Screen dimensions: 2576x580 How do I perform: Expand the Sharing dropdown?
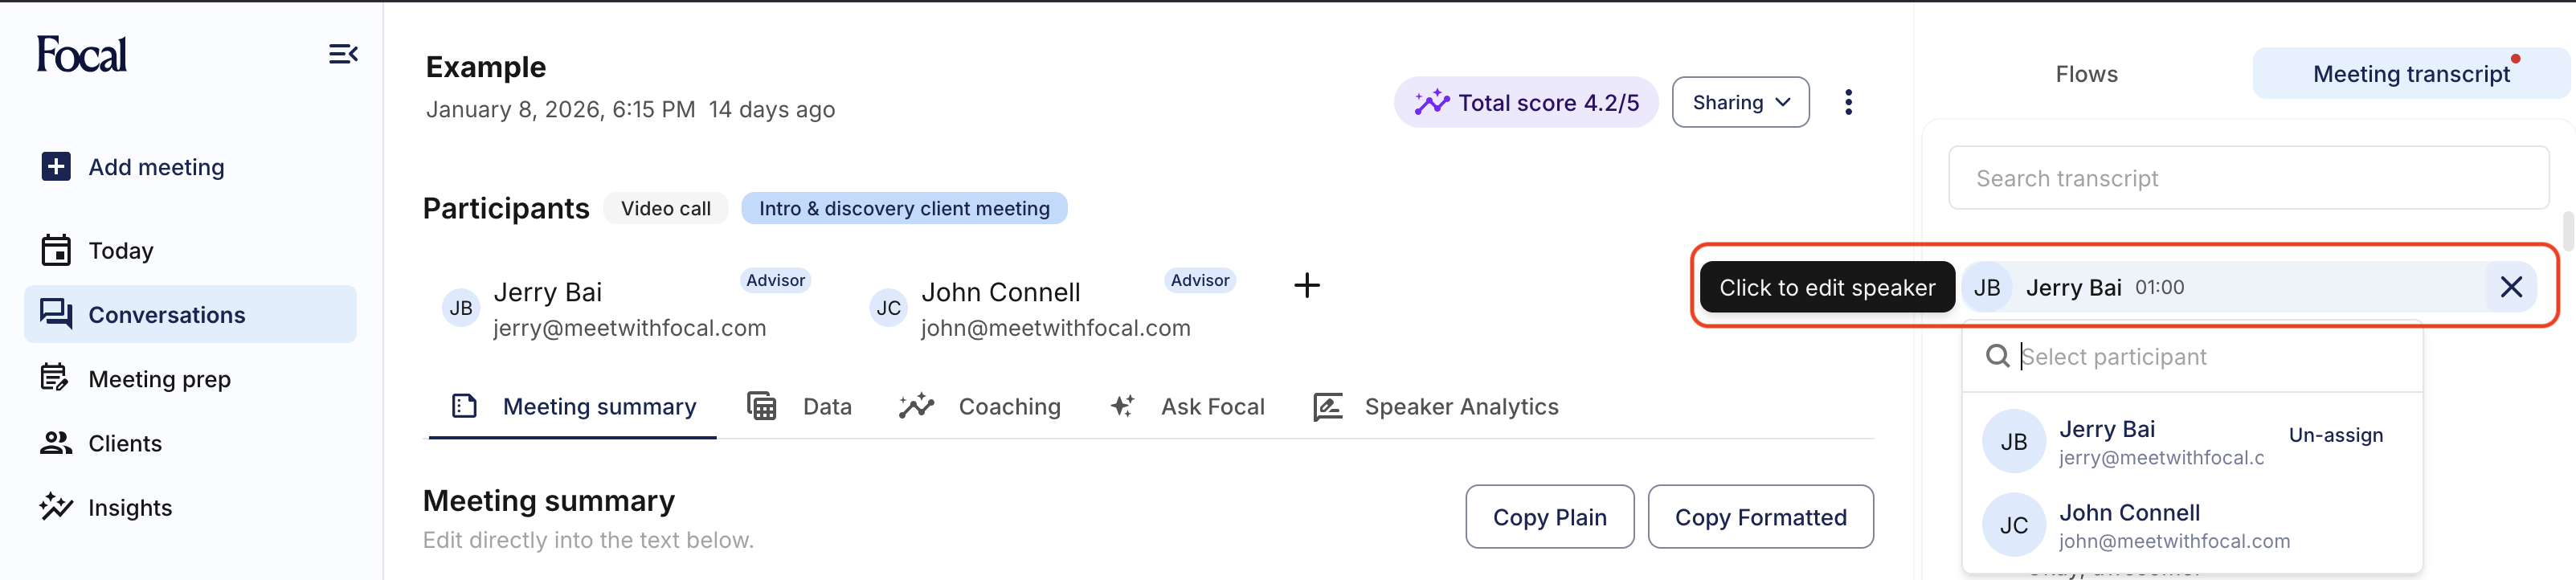(x=1740, y=102)
